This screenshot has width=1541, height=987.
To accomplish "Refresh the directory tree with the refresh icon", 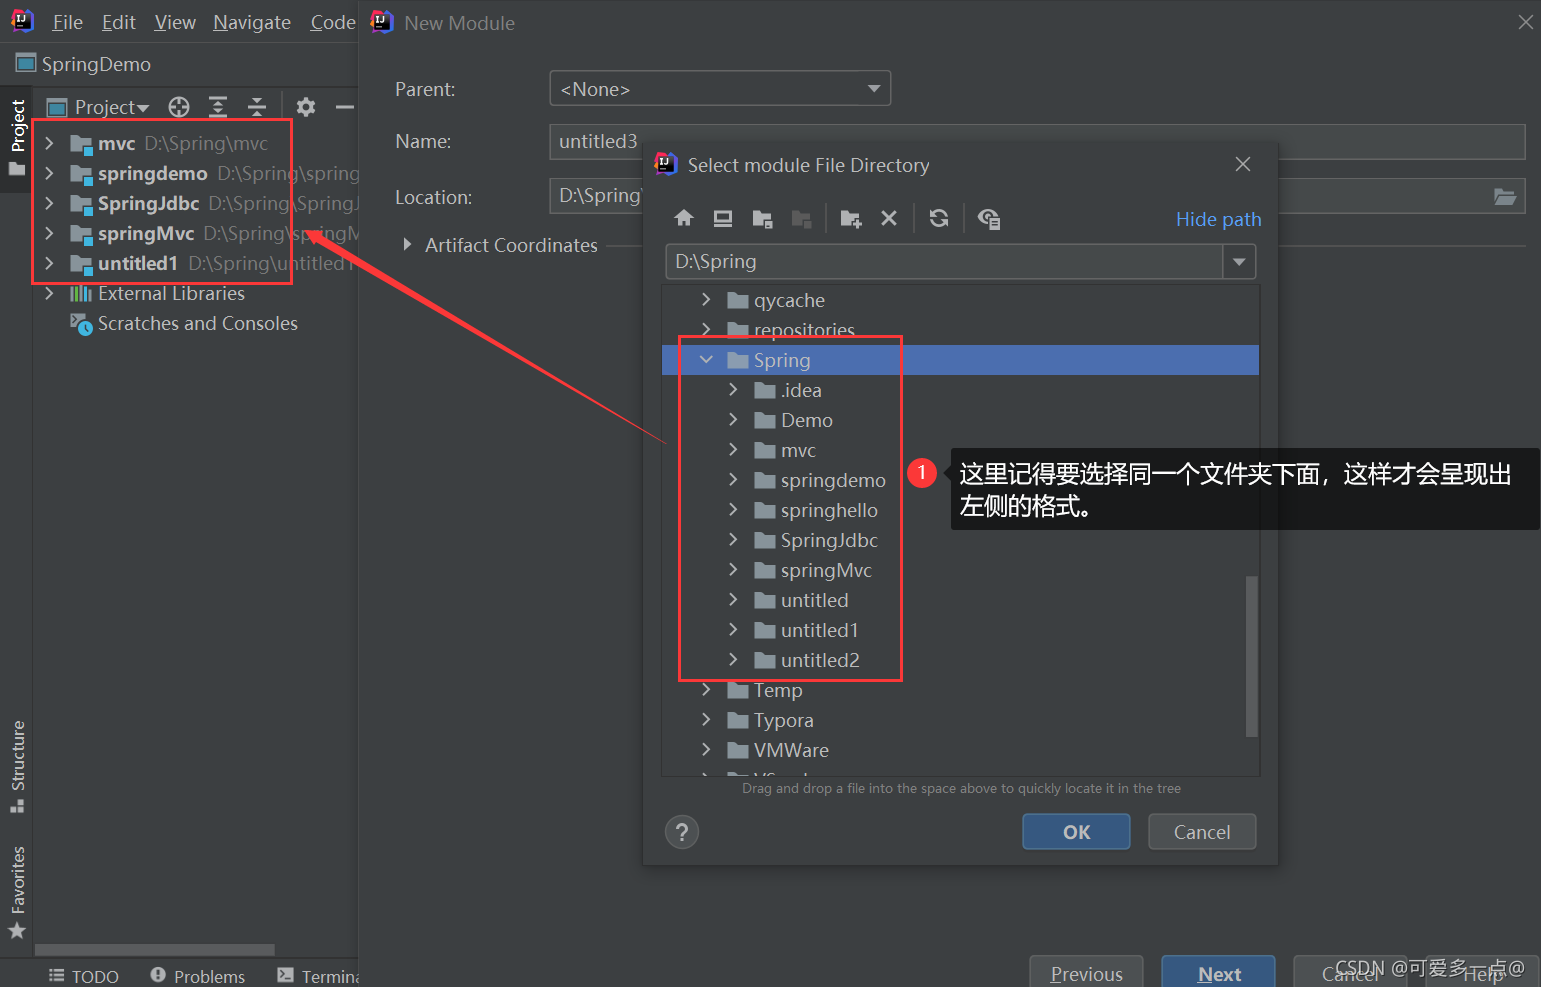I will (x=938, y=218).
